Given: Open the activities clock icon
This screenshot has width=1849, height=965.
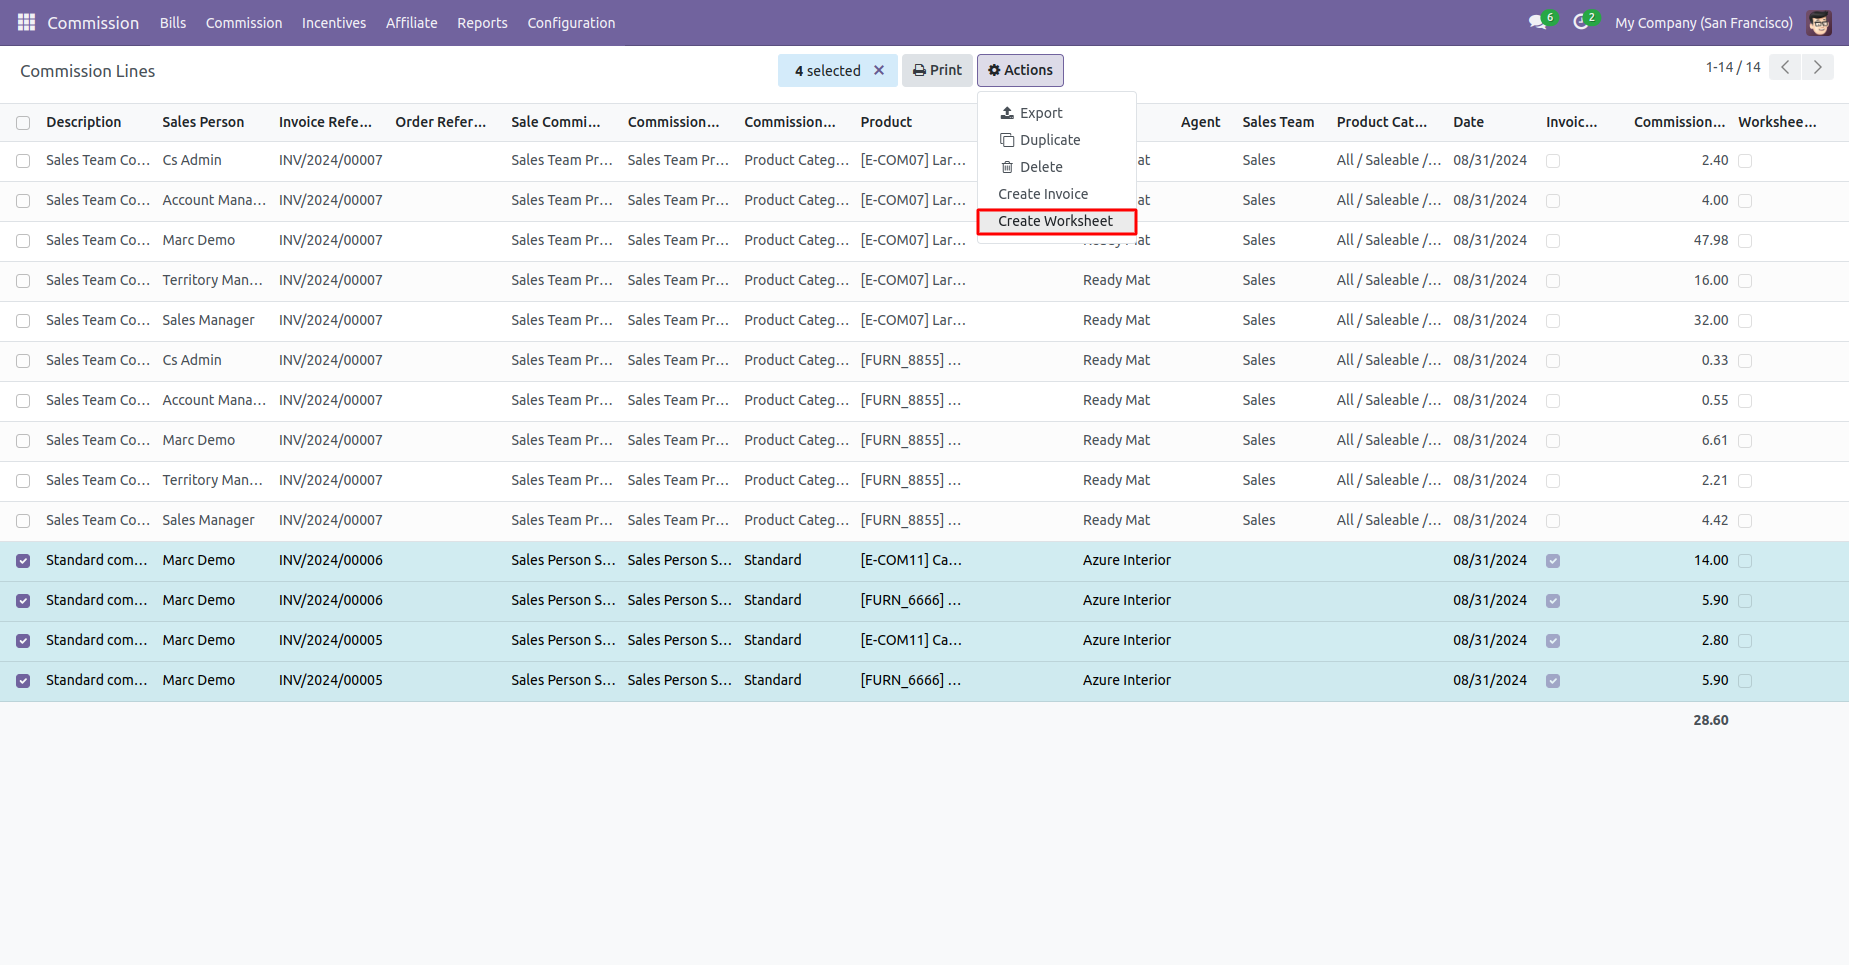Looking at the screenshot, I should tap(1581, 22).
